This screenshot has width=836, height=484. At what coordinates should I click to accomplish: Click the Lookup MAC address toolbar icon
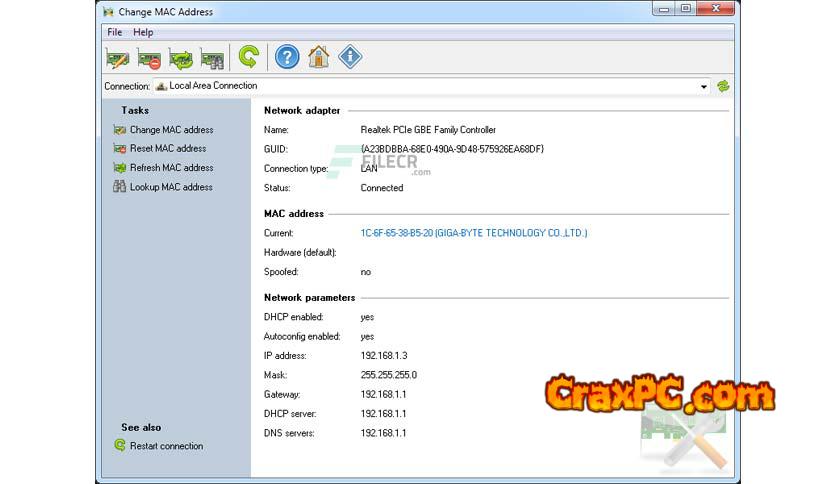click(212, 58)
